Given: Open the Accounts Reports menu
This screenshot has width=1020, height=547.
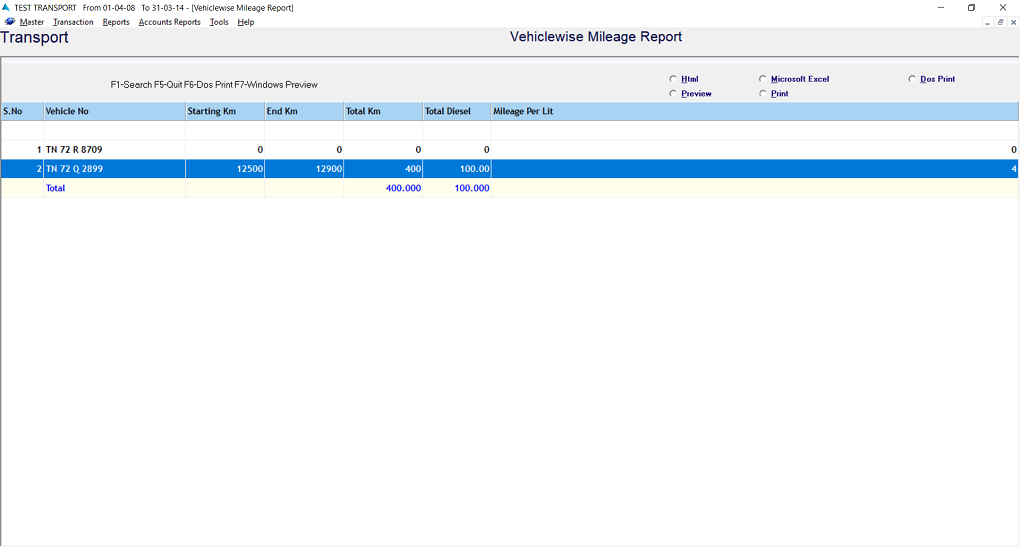Looking at the screenshot, I should pos(169,22).
